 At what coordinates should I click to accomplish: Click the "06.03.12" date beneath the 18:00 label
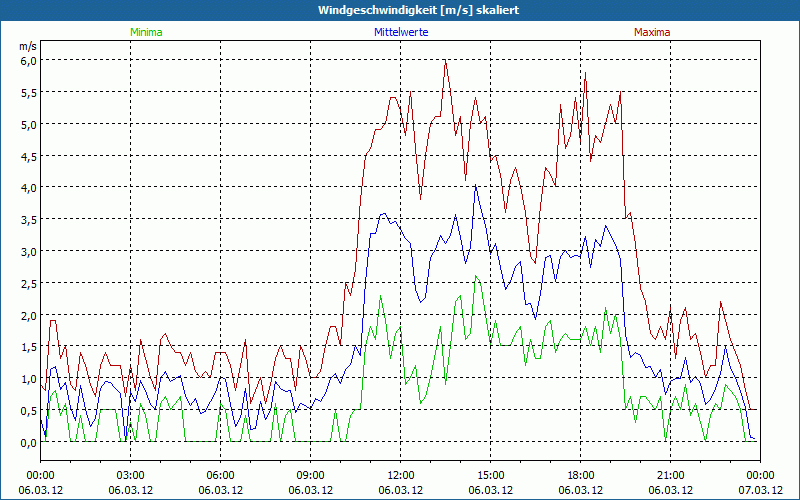581,490
